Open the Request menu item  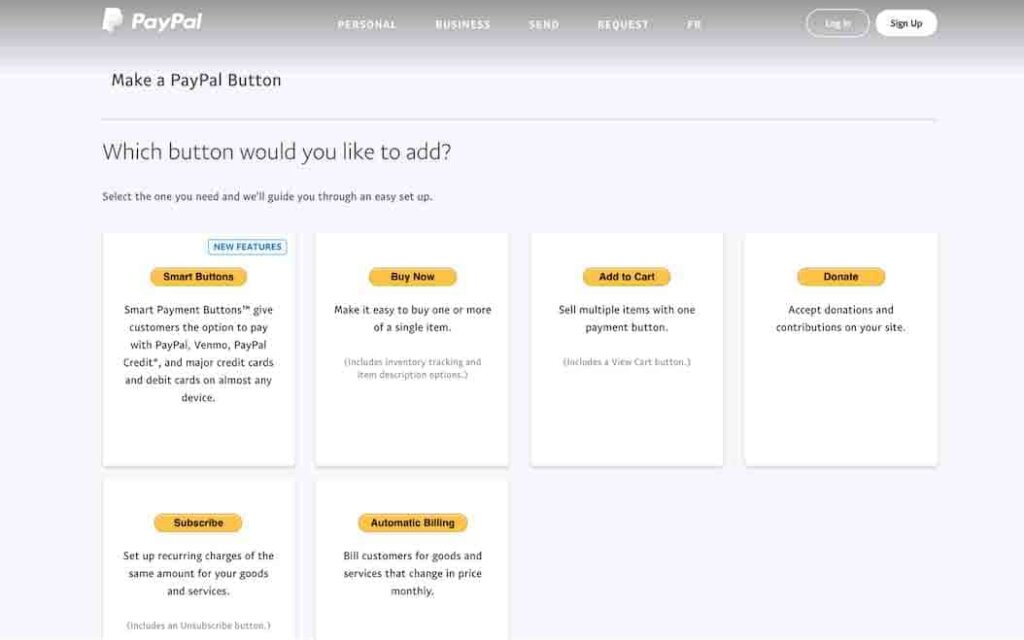[x=622, y=25]
